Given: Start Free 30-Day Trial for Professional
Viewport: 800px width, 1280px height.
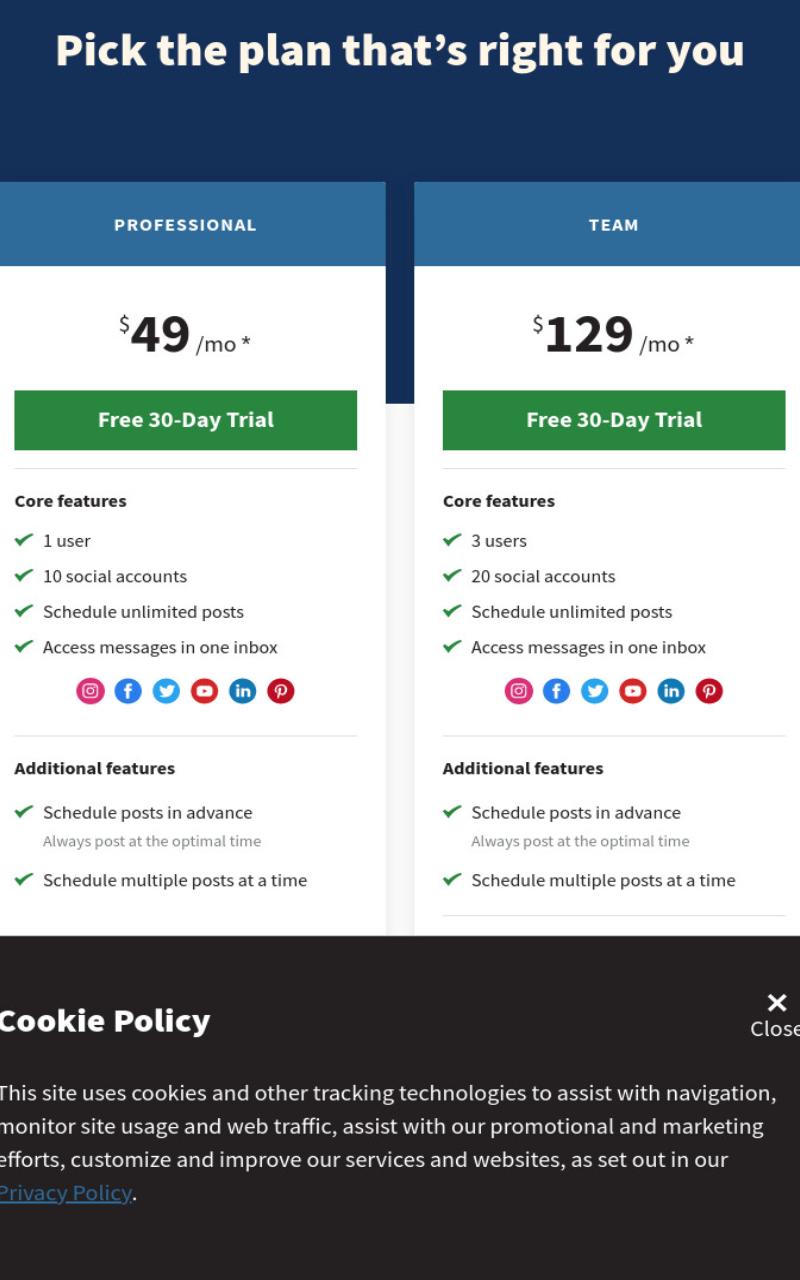Looking at the screenshot, I should click(185, 420).
